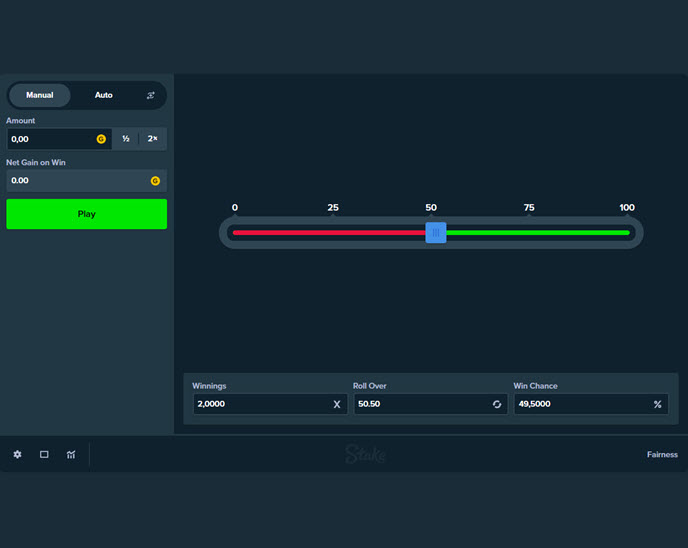Switch to the Manual betting tab
This screenshot has width=688, height=548.
tap(40, 95)
